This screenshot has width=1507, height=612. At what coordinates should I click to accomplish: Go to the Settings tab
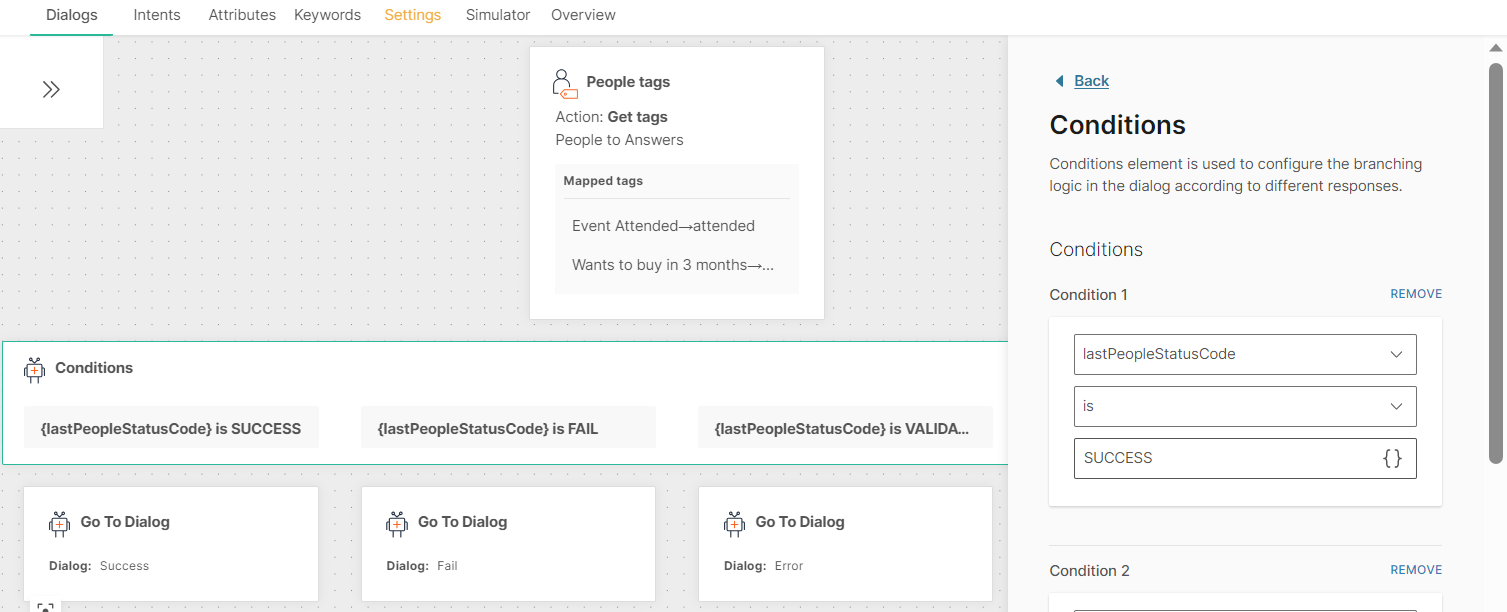[412, 15]
